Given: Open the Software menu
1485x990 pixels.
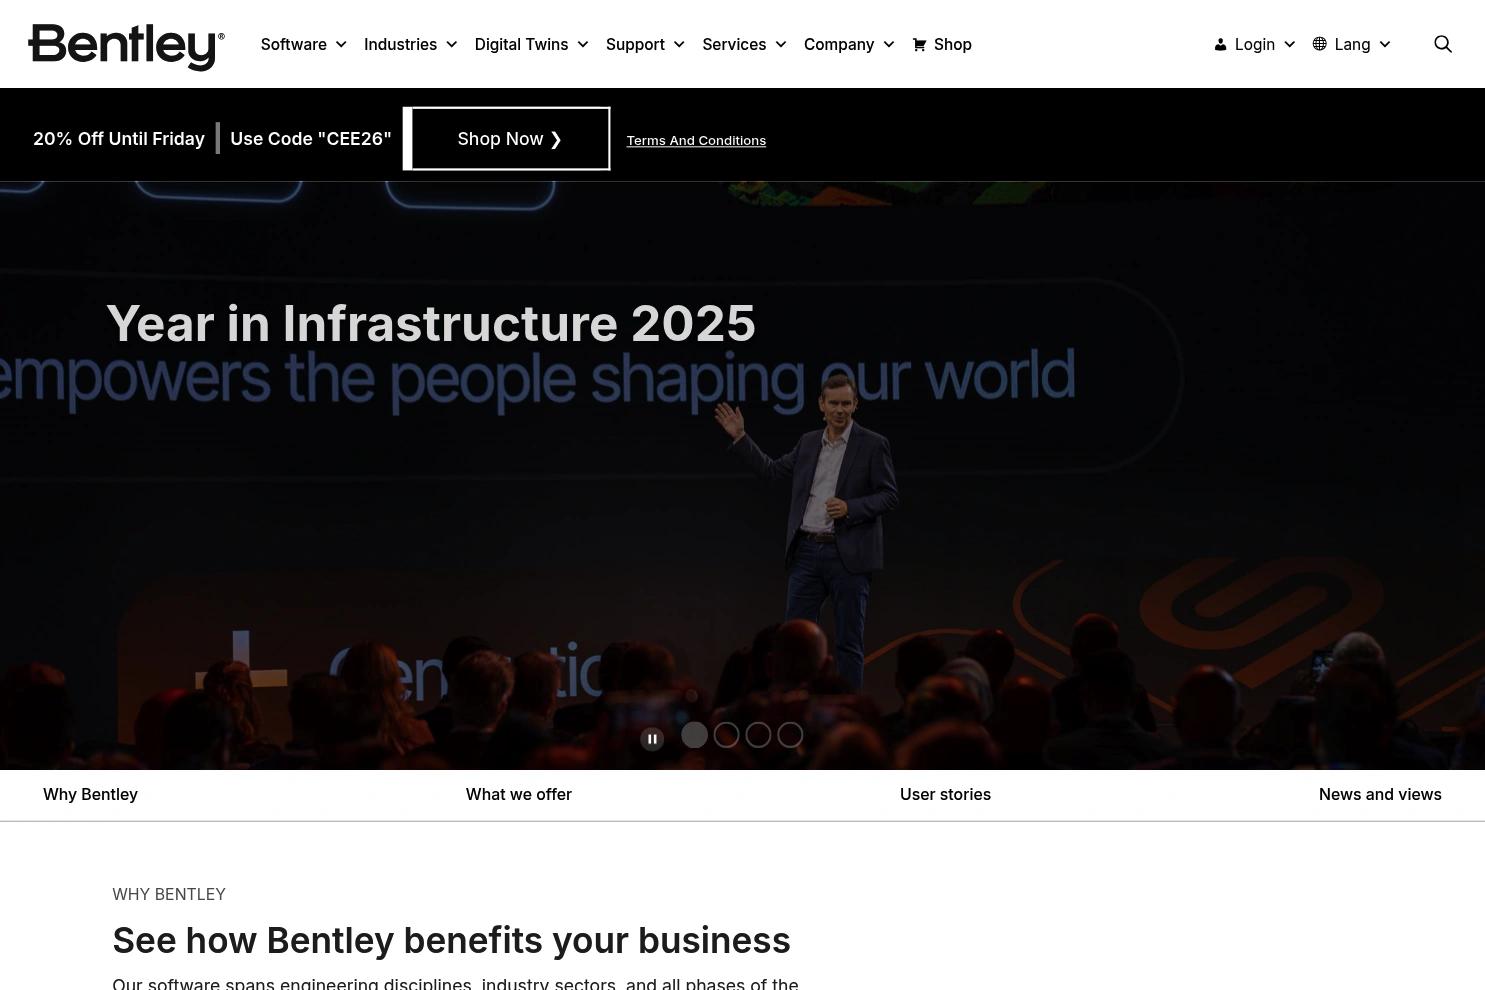Looking at the screenshot, I should point(294,44).
